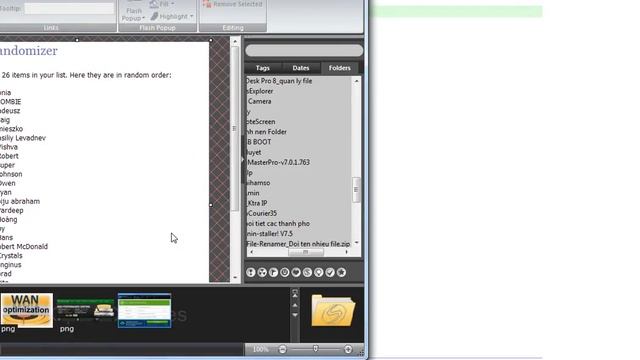Apply the star flag icon
Screen dimensions: 640x360
(x=341, y=272)
